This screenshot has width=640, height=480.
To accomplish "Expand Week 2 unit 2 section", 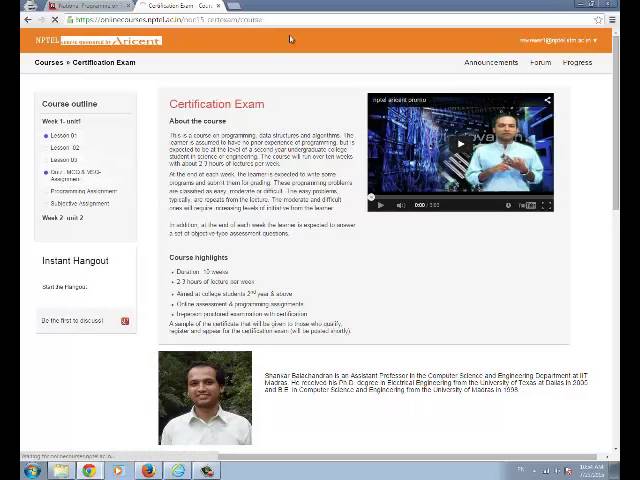I will point(62,217).
